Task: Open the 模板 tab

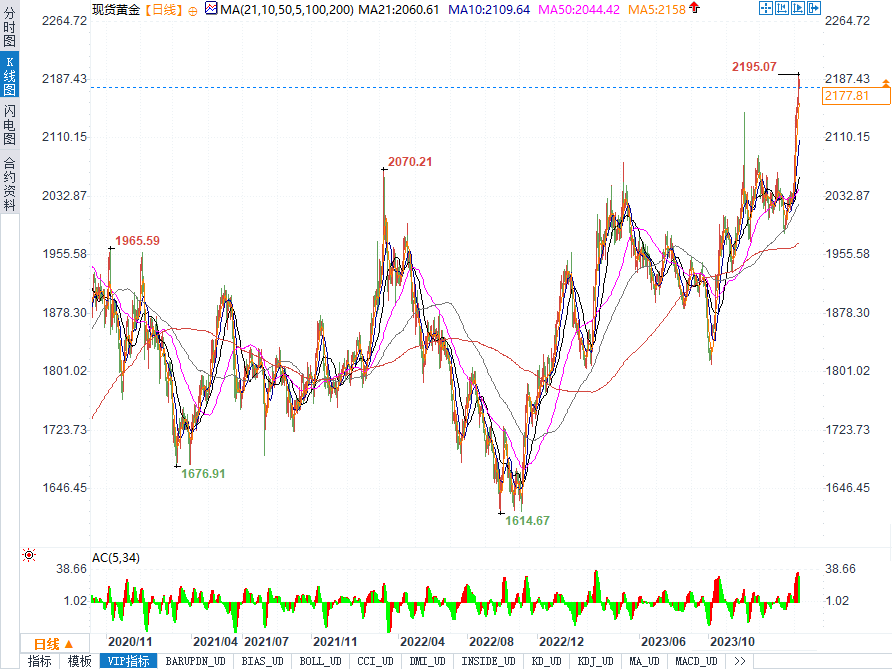Action: pos(80,661)
